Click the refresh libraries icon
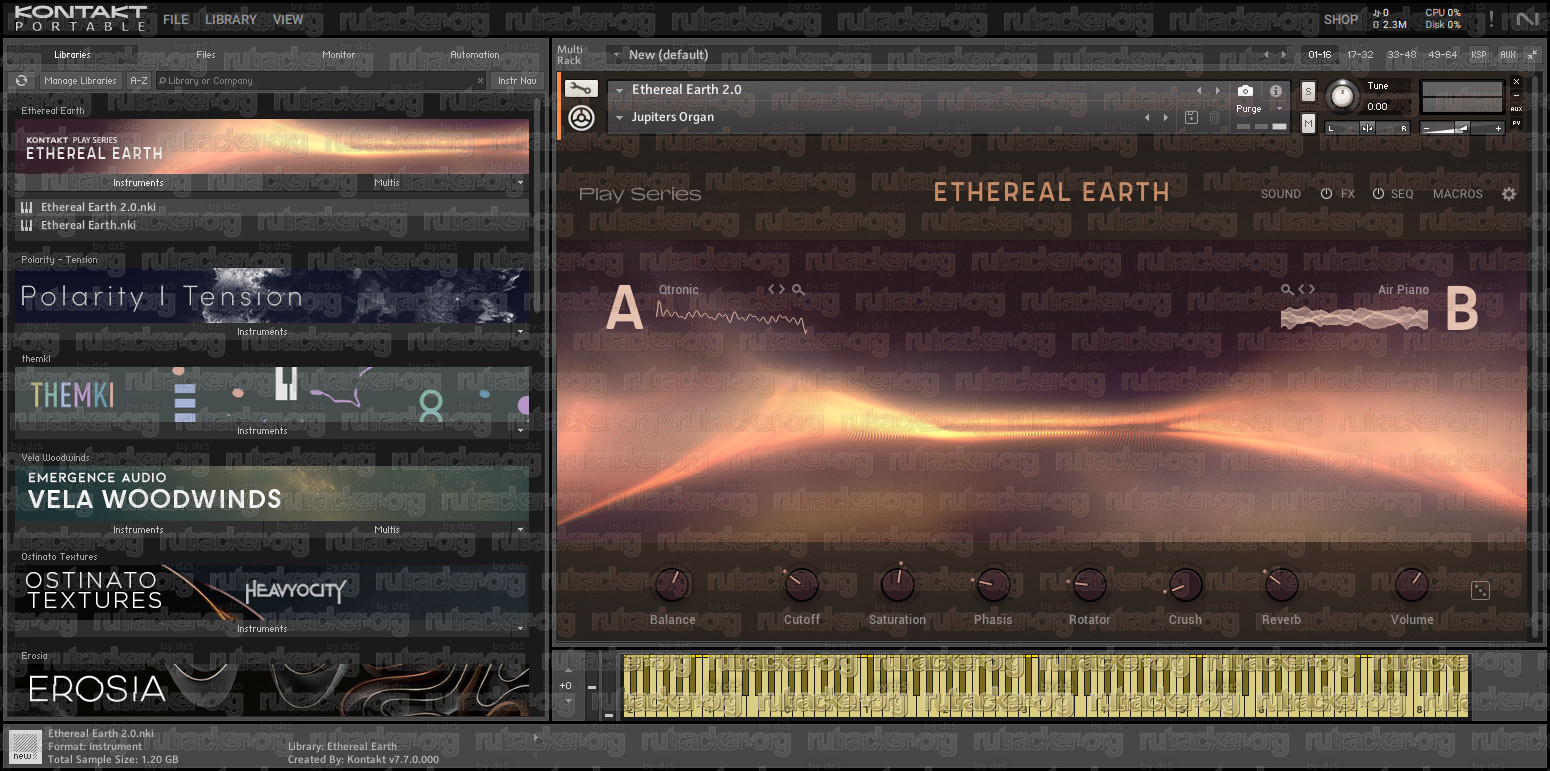 coord(20,81)
